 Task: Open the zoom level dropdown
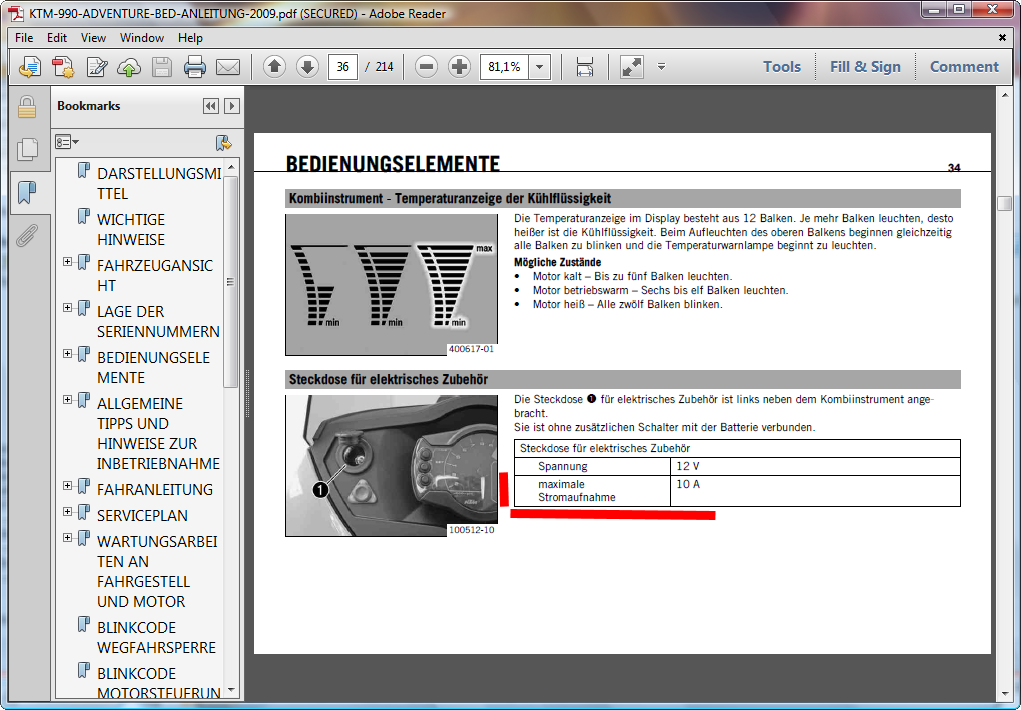(540, 67)
